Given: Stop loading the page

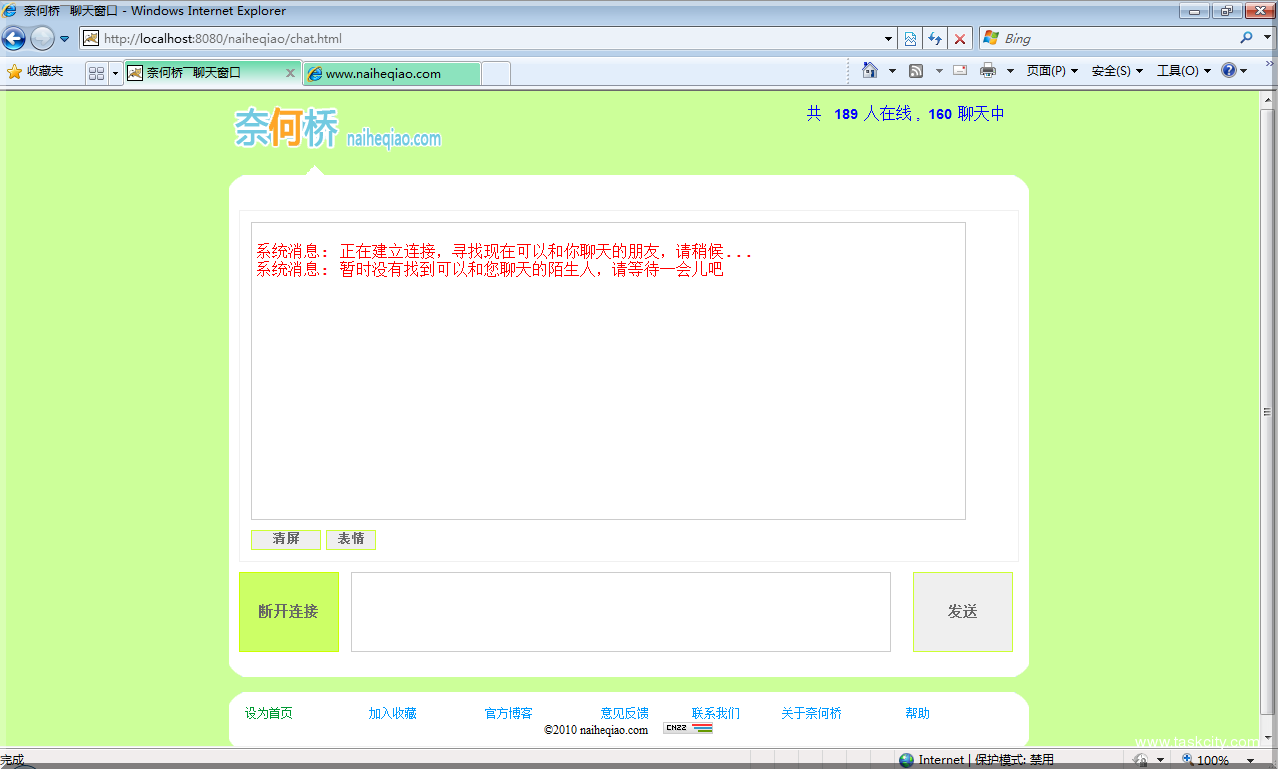Looking at the screenshot, I should (960, 38).
